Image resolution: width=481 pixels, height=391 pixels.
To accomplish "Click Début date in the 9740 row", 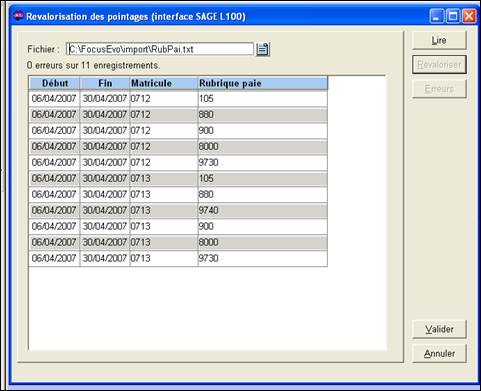I will [x=54, y=210].
